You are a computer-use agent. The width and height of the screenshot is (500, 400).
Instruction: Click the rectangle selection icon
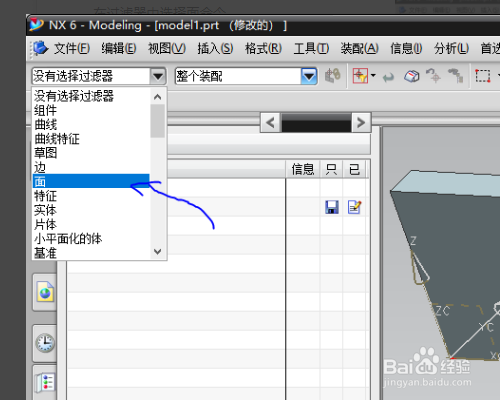[x=483, y=76]
